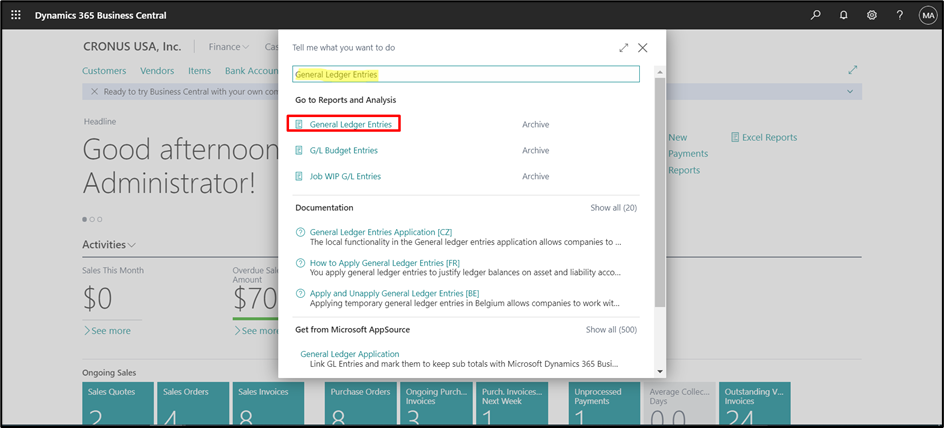This screenshot has width=944, height=428.
Task: Click CRONUS USA, Inc. company name
Action: tap(132, 47)
